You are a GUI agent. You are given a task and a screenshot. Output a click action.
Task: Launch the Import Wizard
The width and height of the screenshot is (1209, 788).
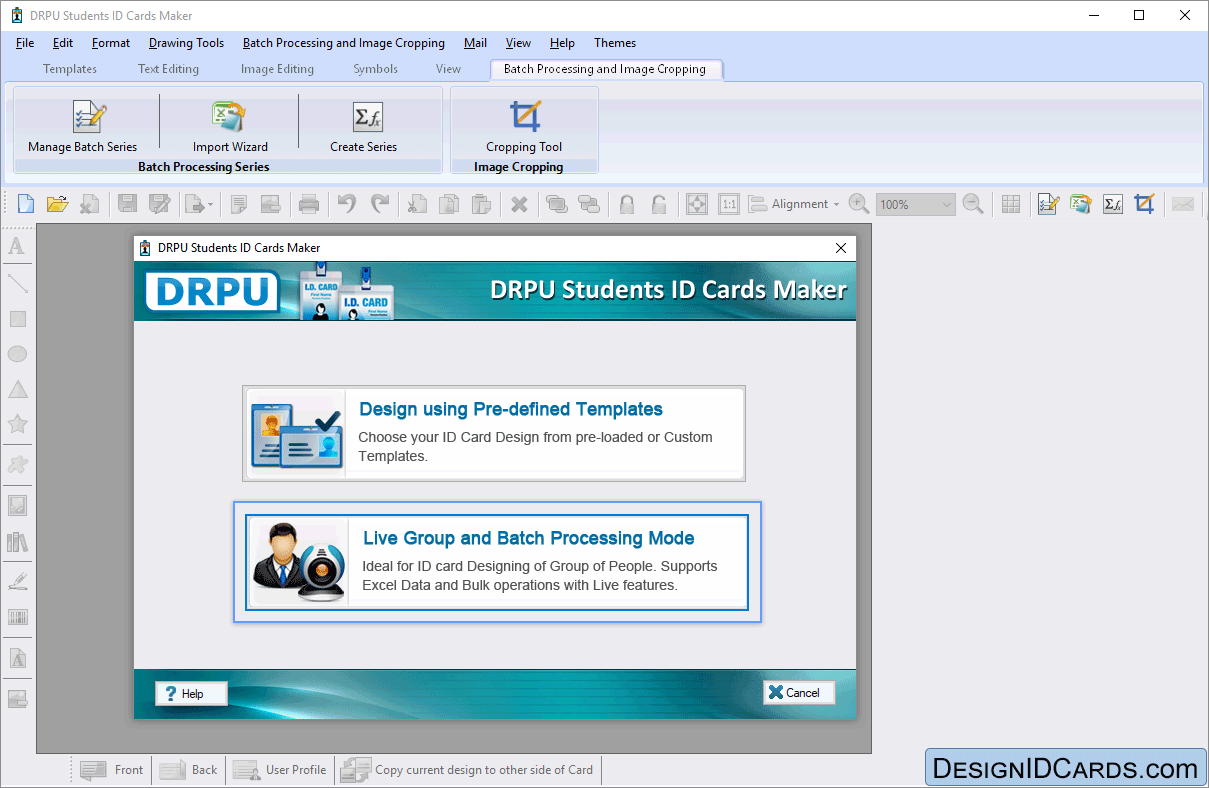(230, 126)
